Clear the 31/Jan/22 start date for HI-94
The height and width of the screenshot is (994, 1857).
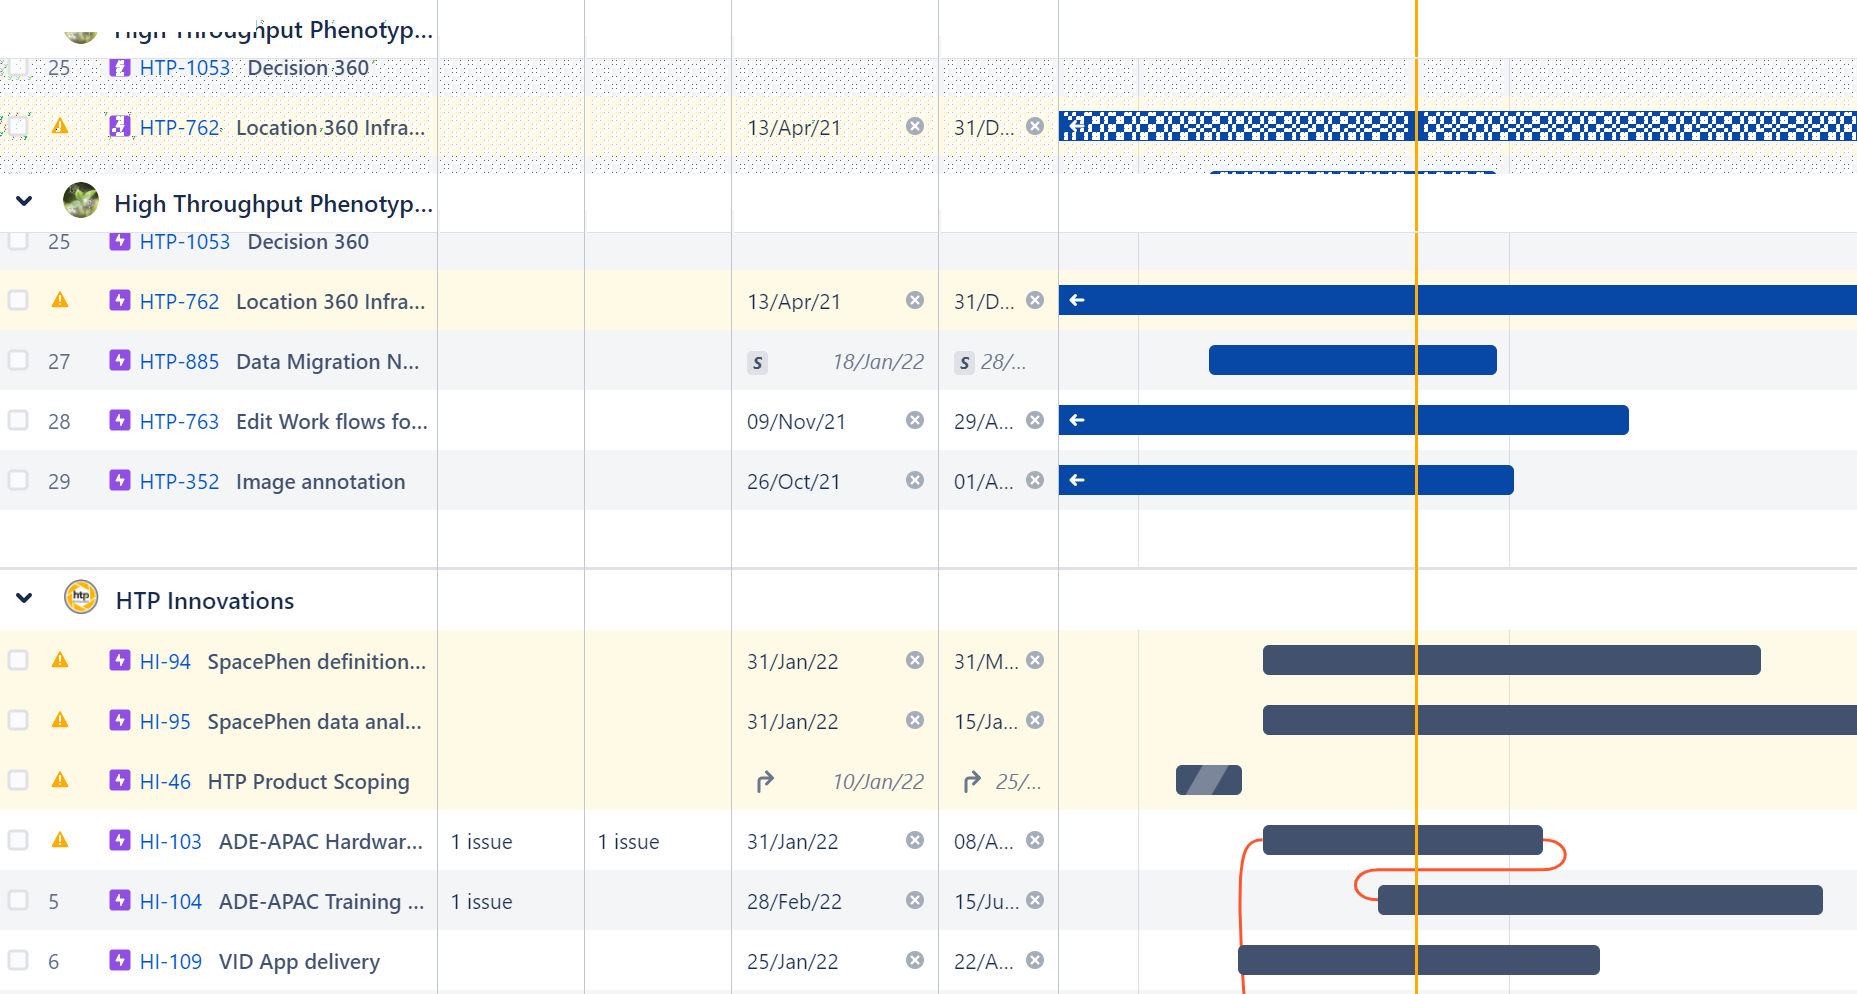pos(915,660)
